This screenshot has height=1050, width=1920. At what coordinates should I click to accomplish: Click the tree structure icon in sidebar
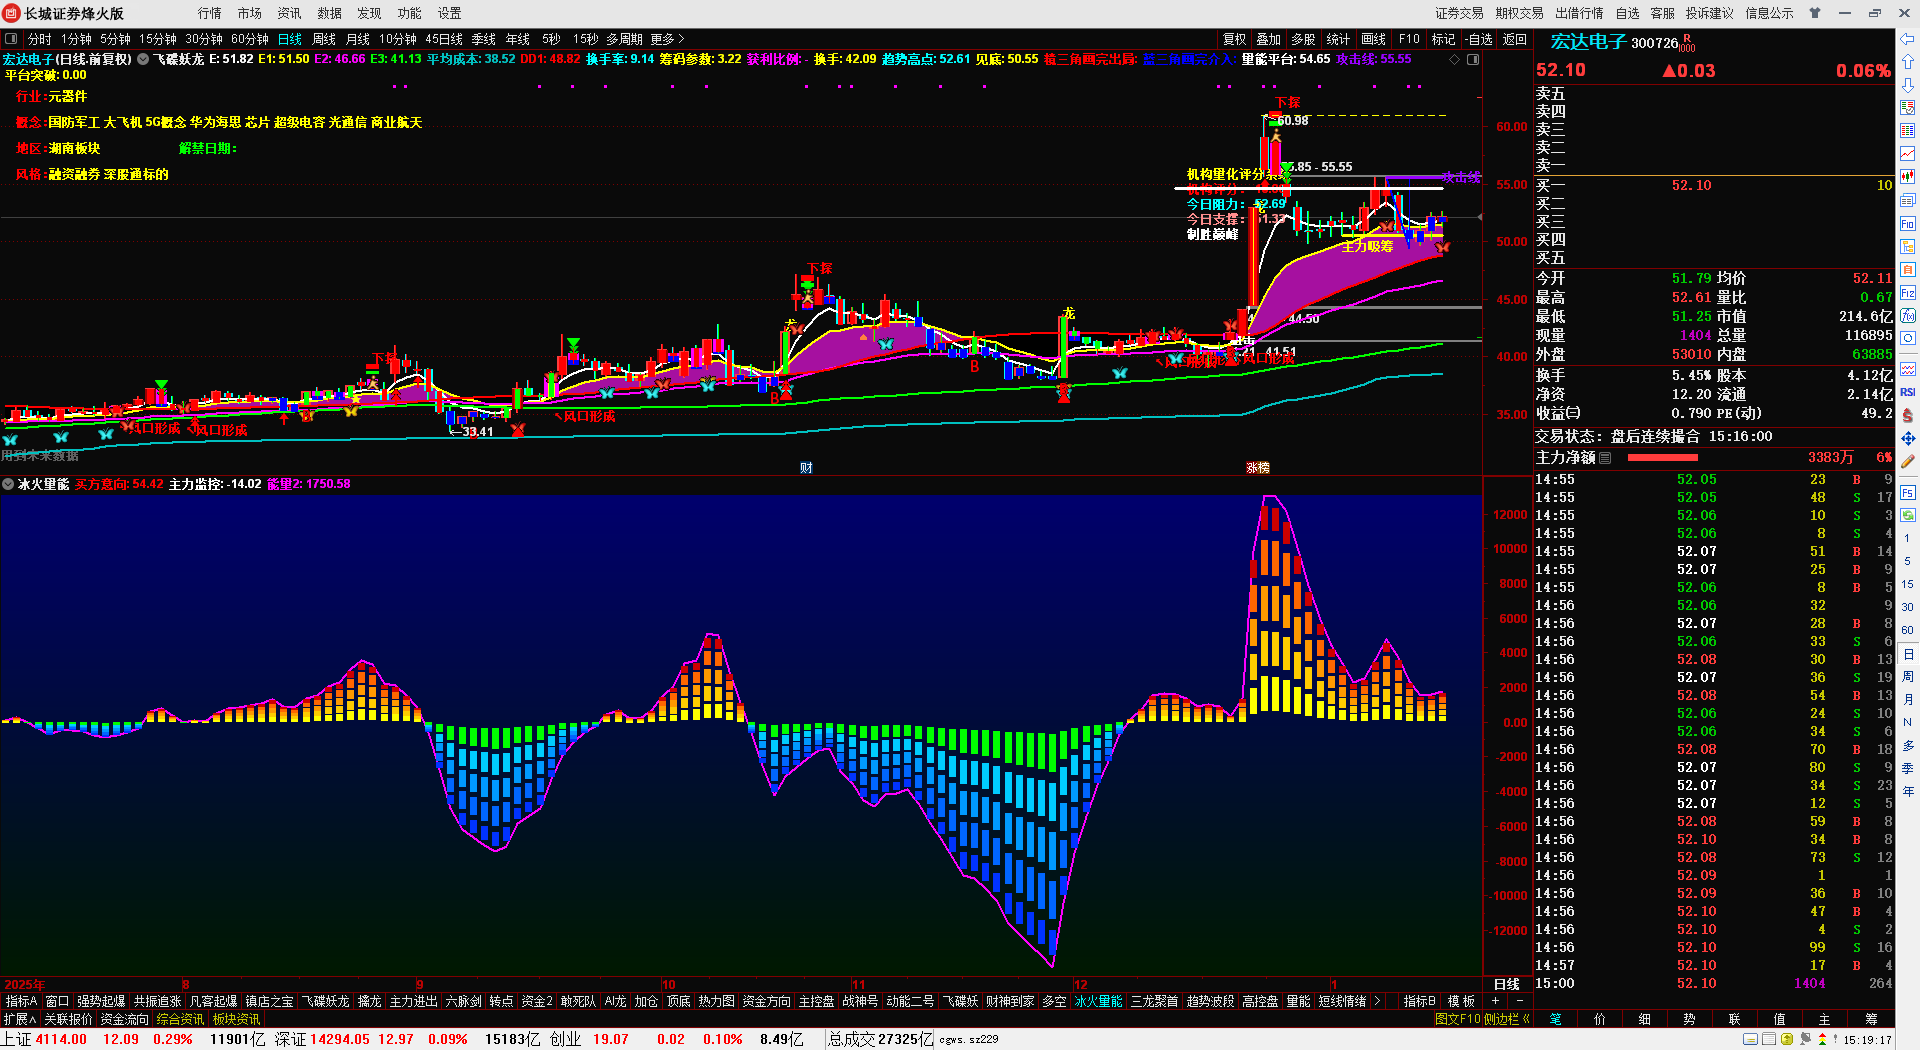click(x=1908, y=247)
